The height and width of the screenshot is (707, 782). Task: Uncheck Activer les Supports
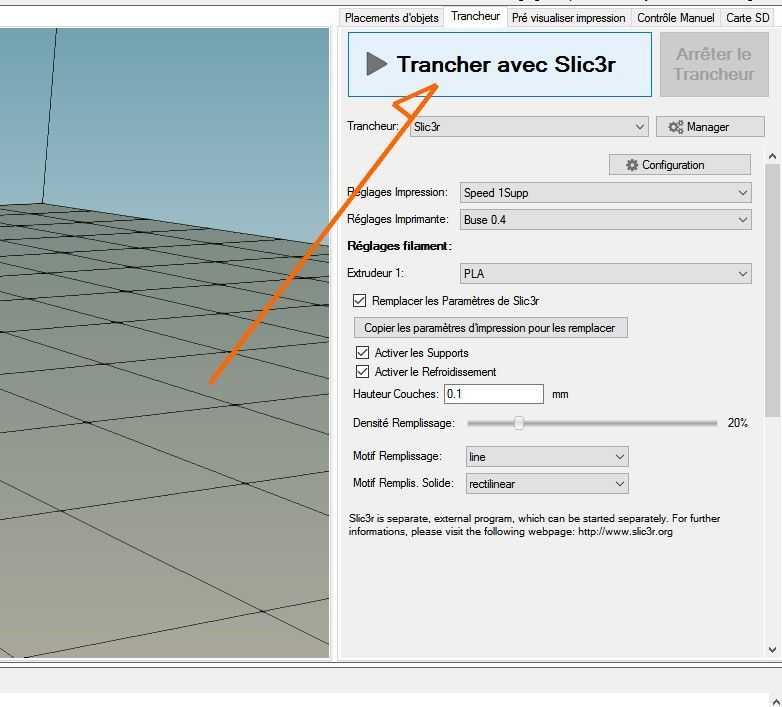362,353
